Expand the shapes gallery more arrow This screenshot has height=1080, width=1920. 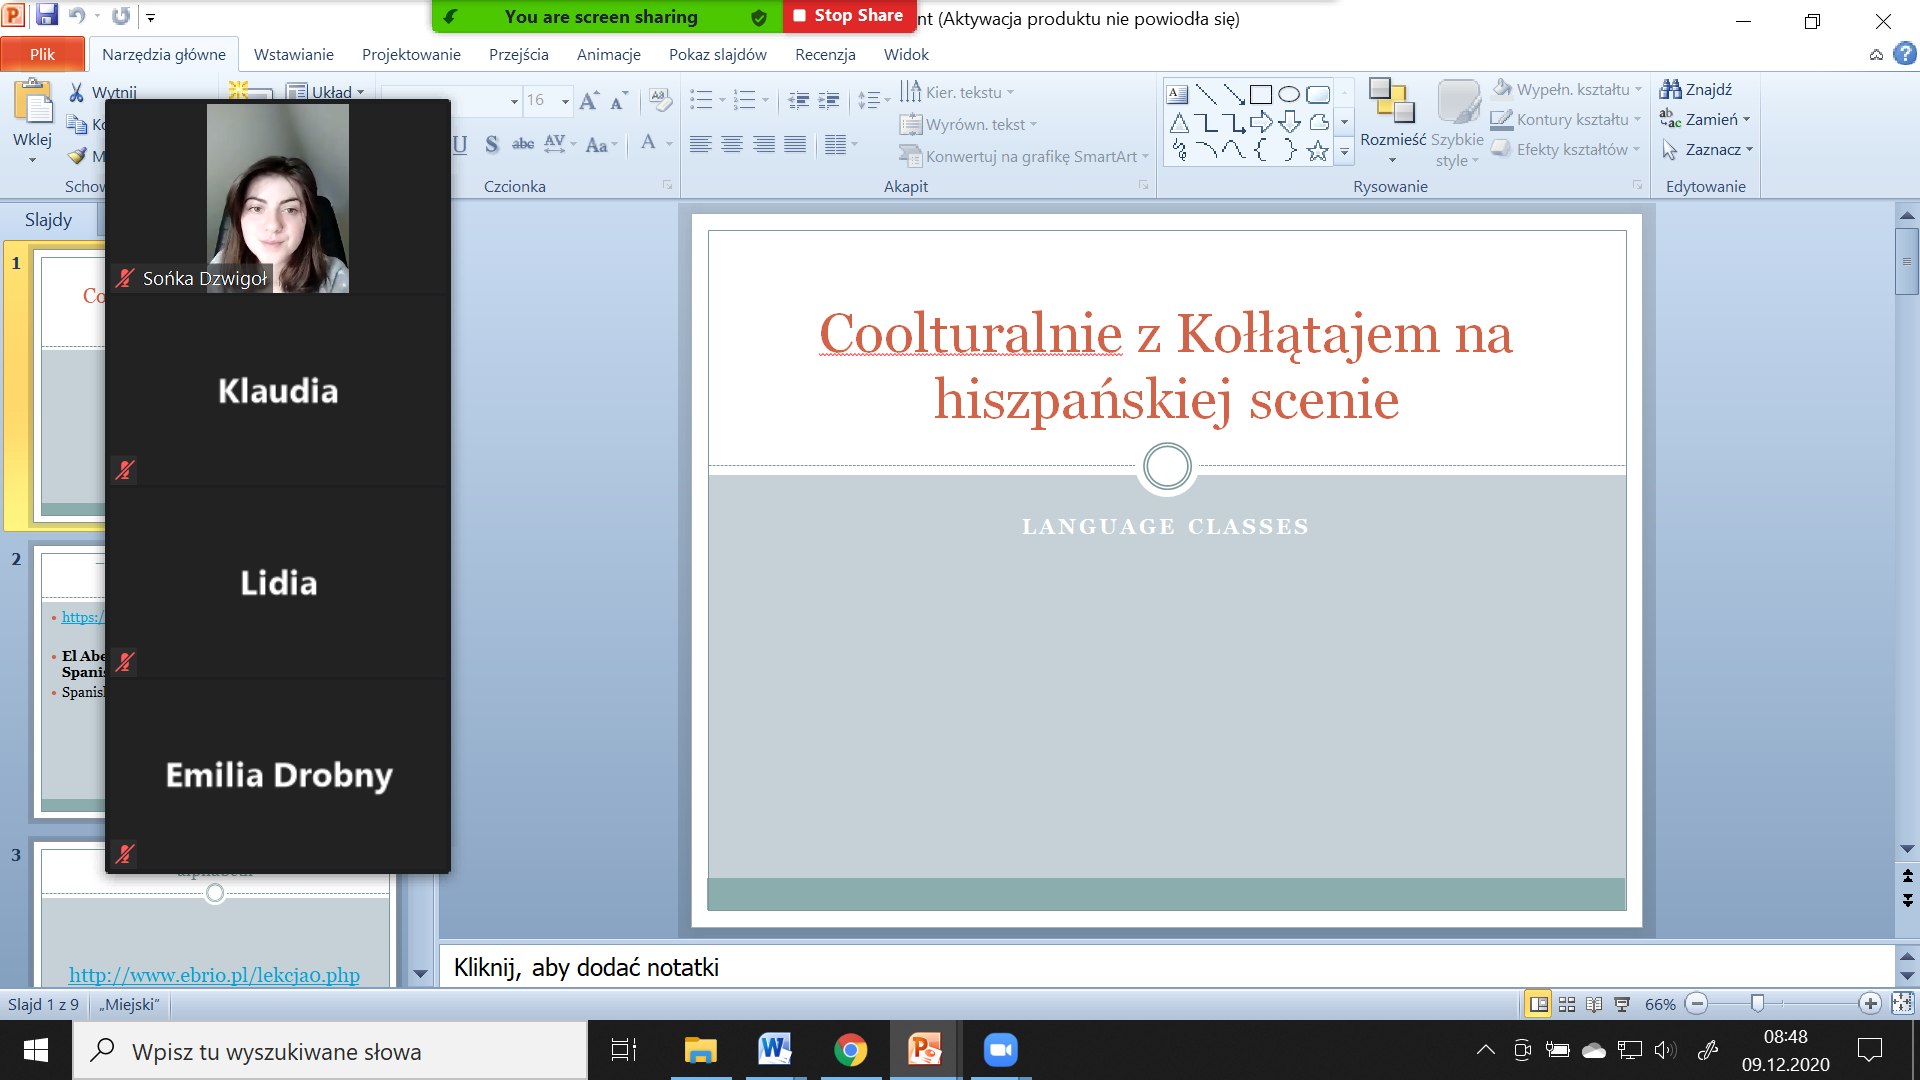click(1345, 152)
